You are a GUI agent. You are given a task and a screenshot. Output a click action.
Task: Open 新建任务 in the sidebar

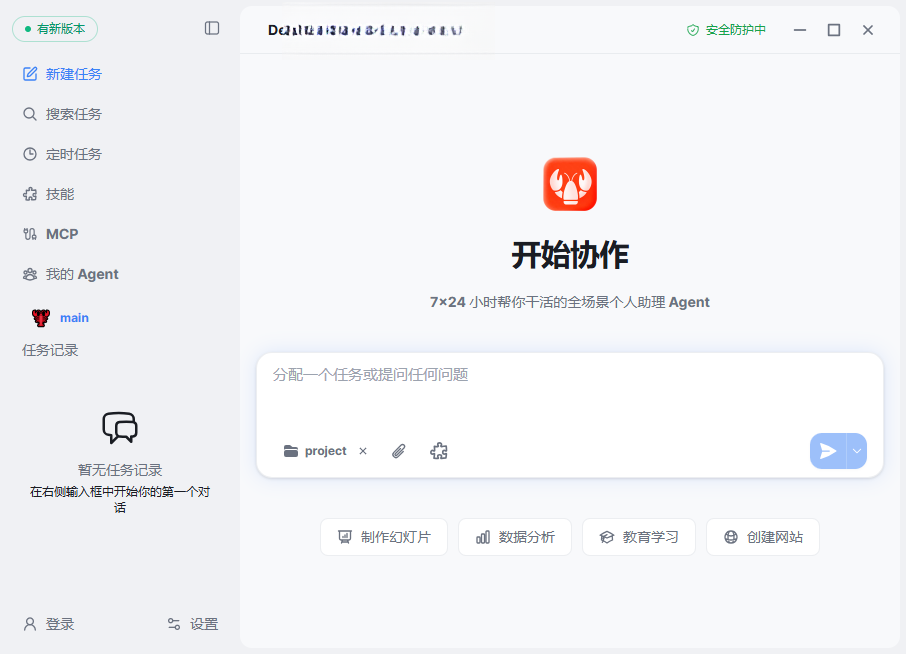click(62, 74)
